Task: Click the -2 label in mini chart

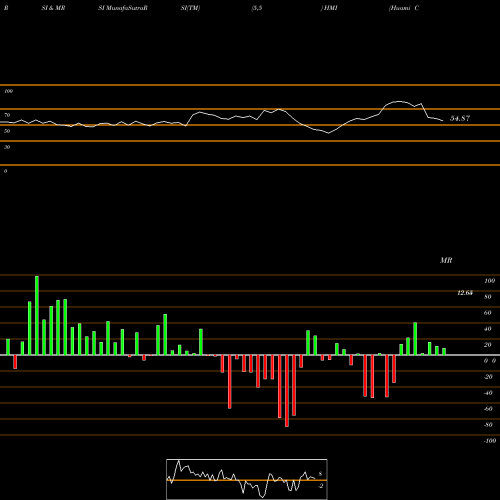Action: click(320, 486)
